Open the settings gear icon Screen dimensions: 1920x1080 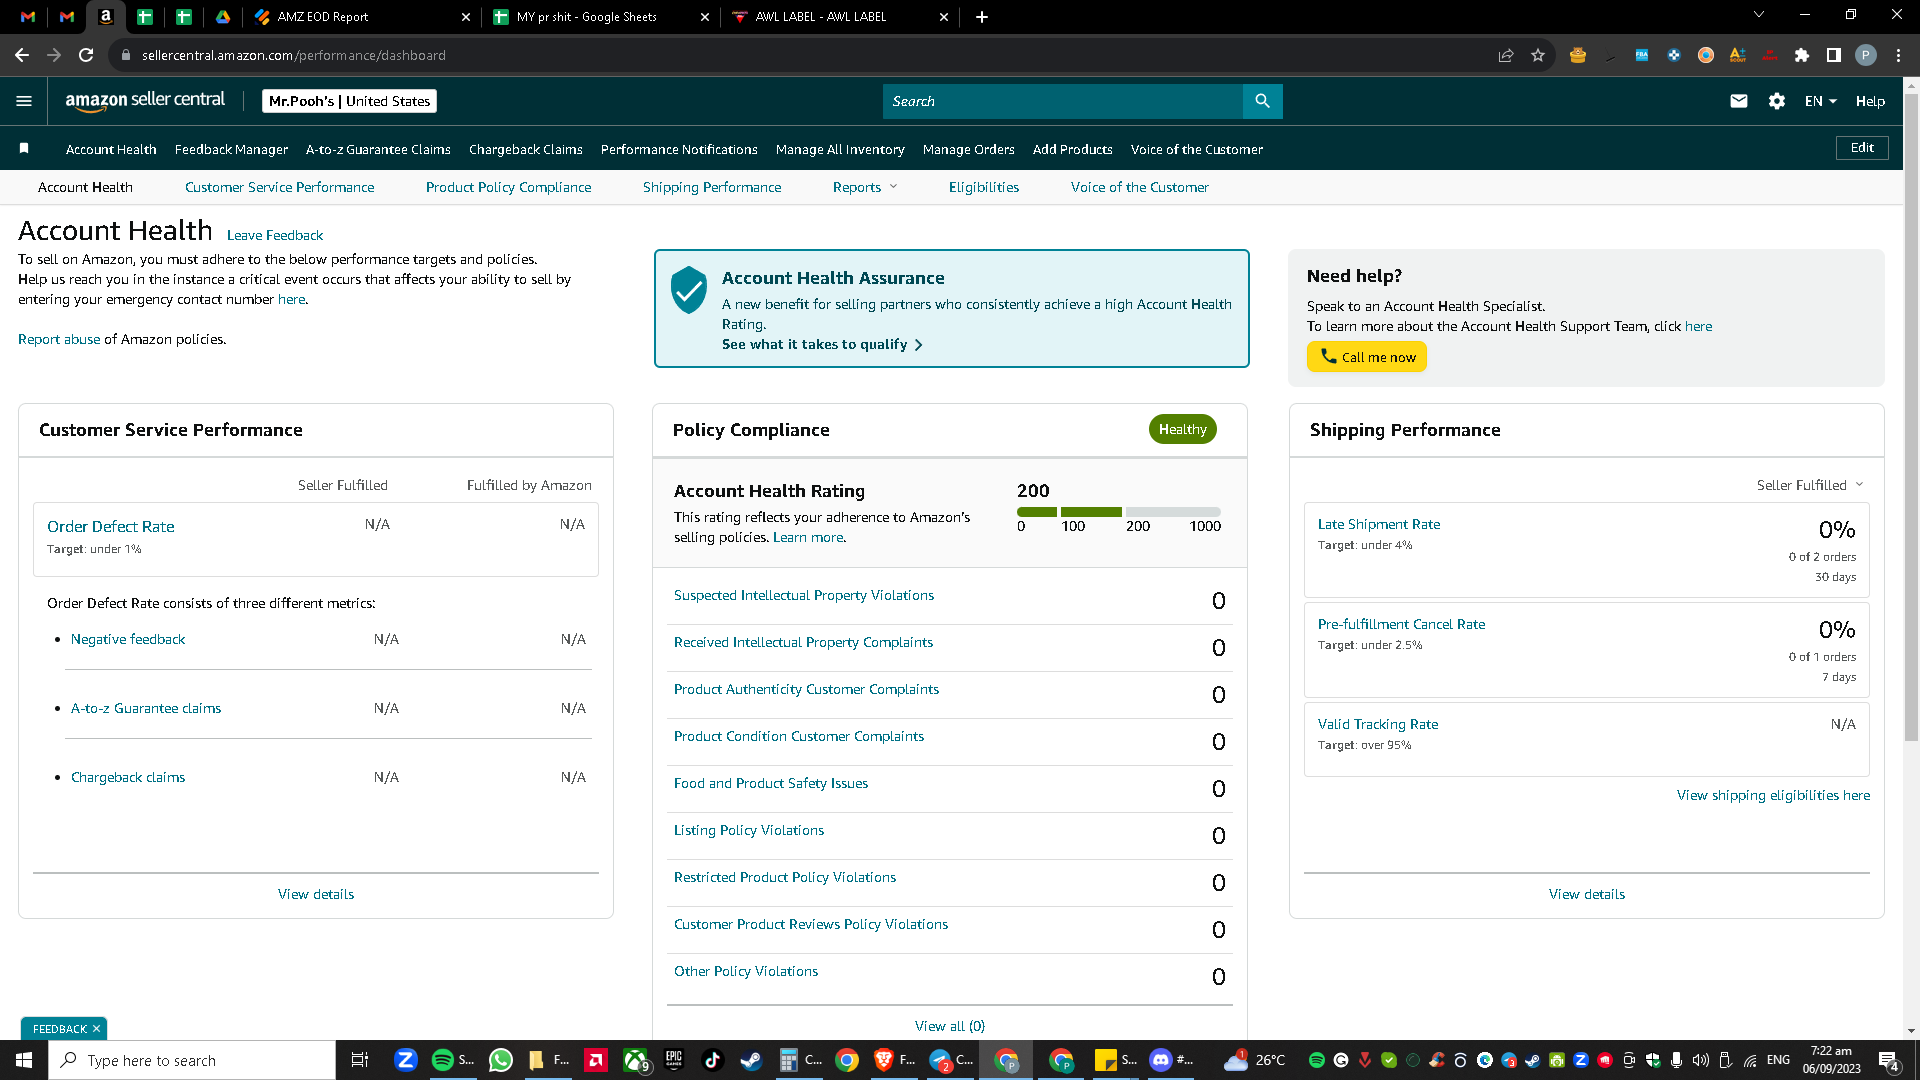[1777, 101]
